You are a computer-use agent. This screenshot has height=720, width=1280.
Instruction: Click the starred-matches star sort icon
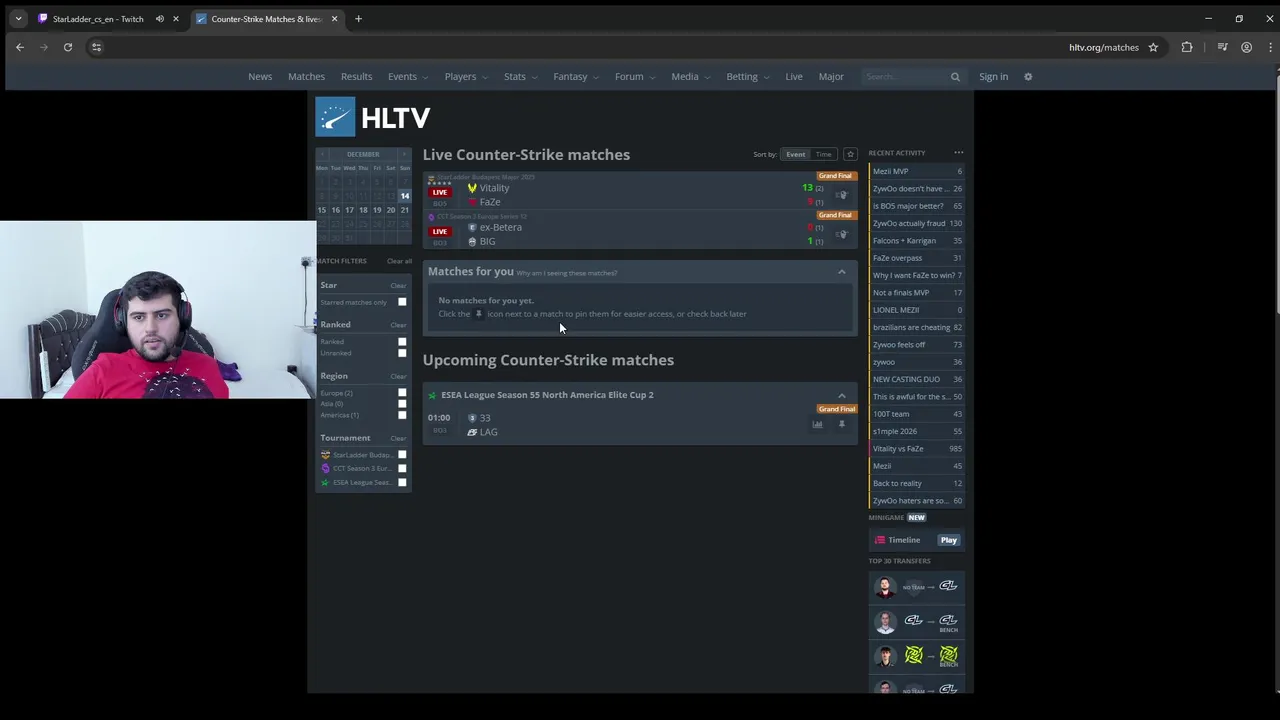click(850, 154)
